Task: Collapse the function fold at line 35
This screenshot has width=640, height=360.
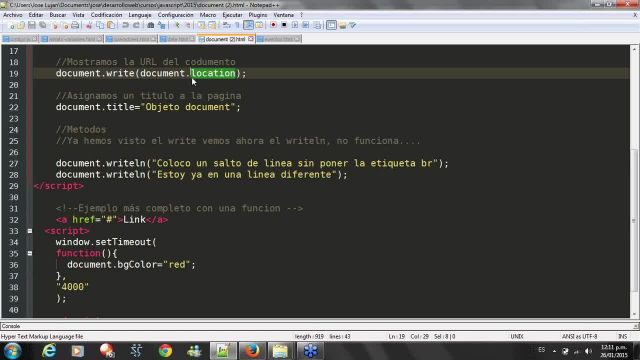Action: [x=30, y=253]
